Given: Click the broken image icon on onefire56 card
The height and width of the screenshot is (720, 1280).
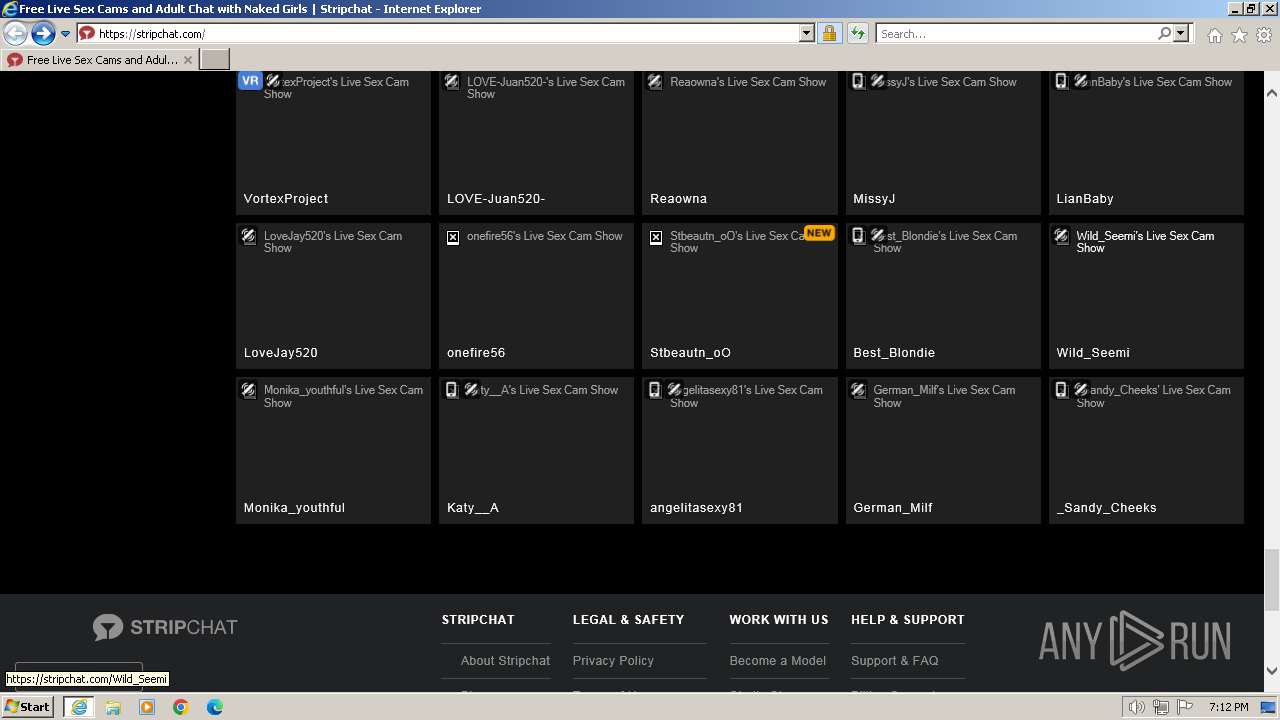Looking at the screenshot, I should point(453,237).
